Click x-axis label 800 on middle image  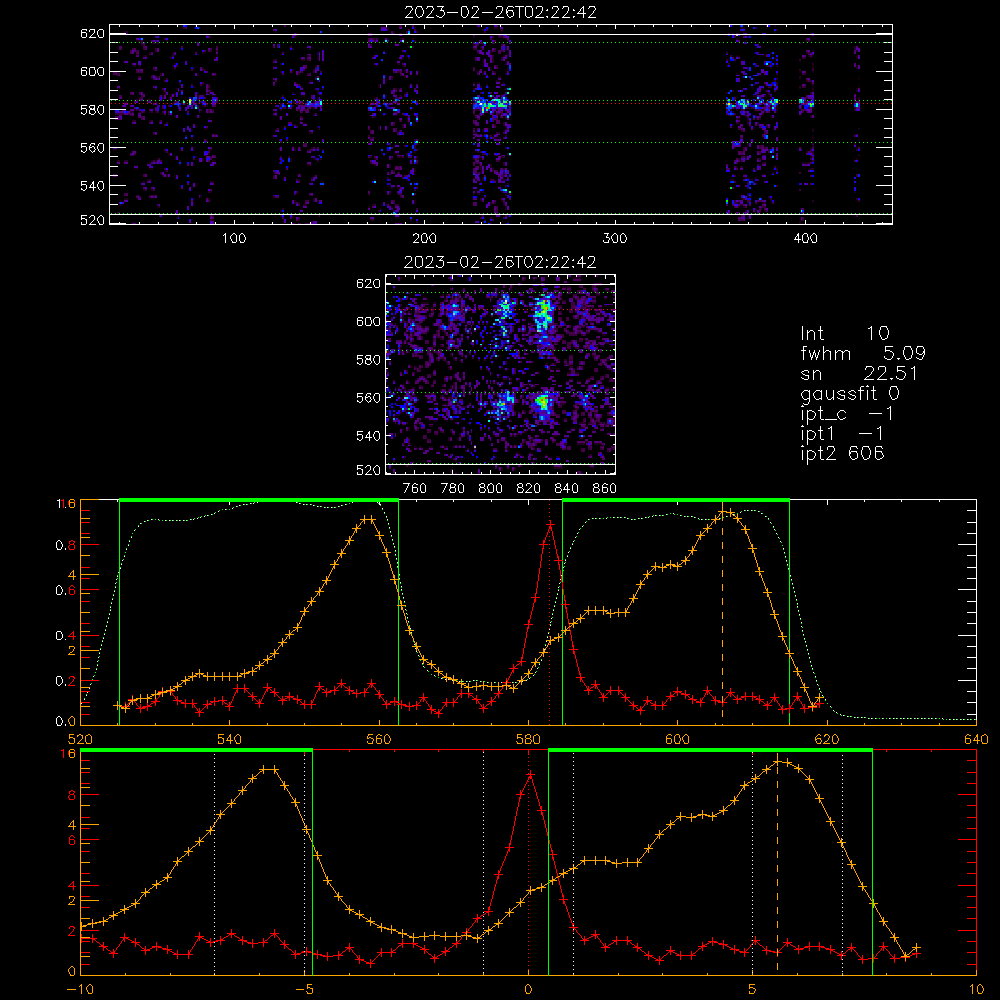tap(490, 489)
